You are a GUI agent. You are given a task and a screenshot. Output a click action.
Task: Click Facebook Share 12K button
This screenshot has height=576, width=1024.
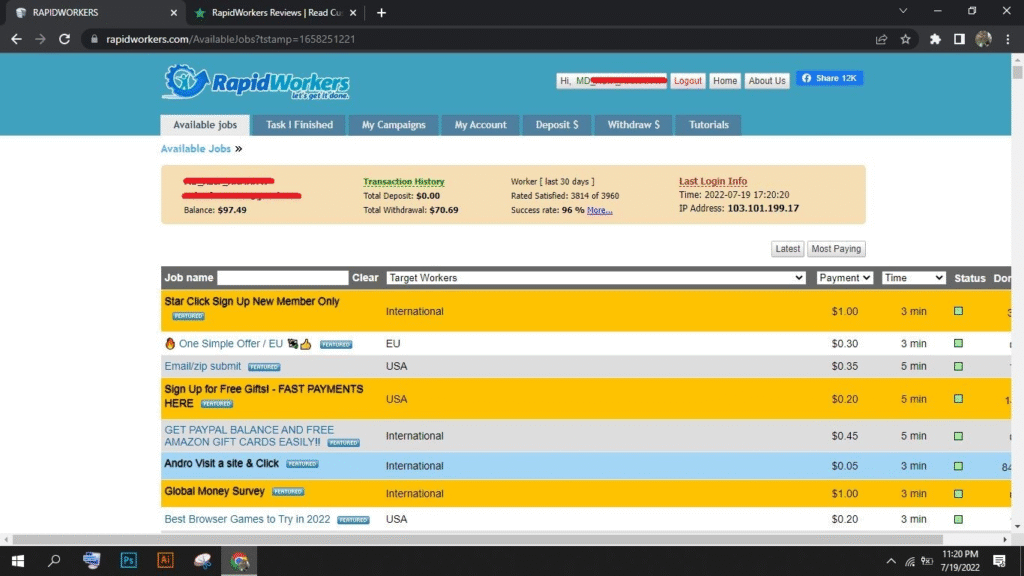pos(829,78)
